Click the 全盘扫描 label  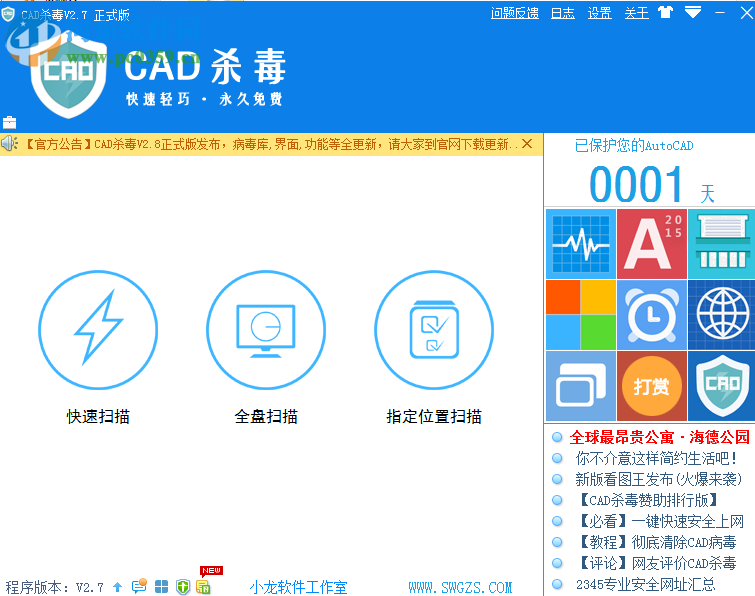(x=266, y=416)
